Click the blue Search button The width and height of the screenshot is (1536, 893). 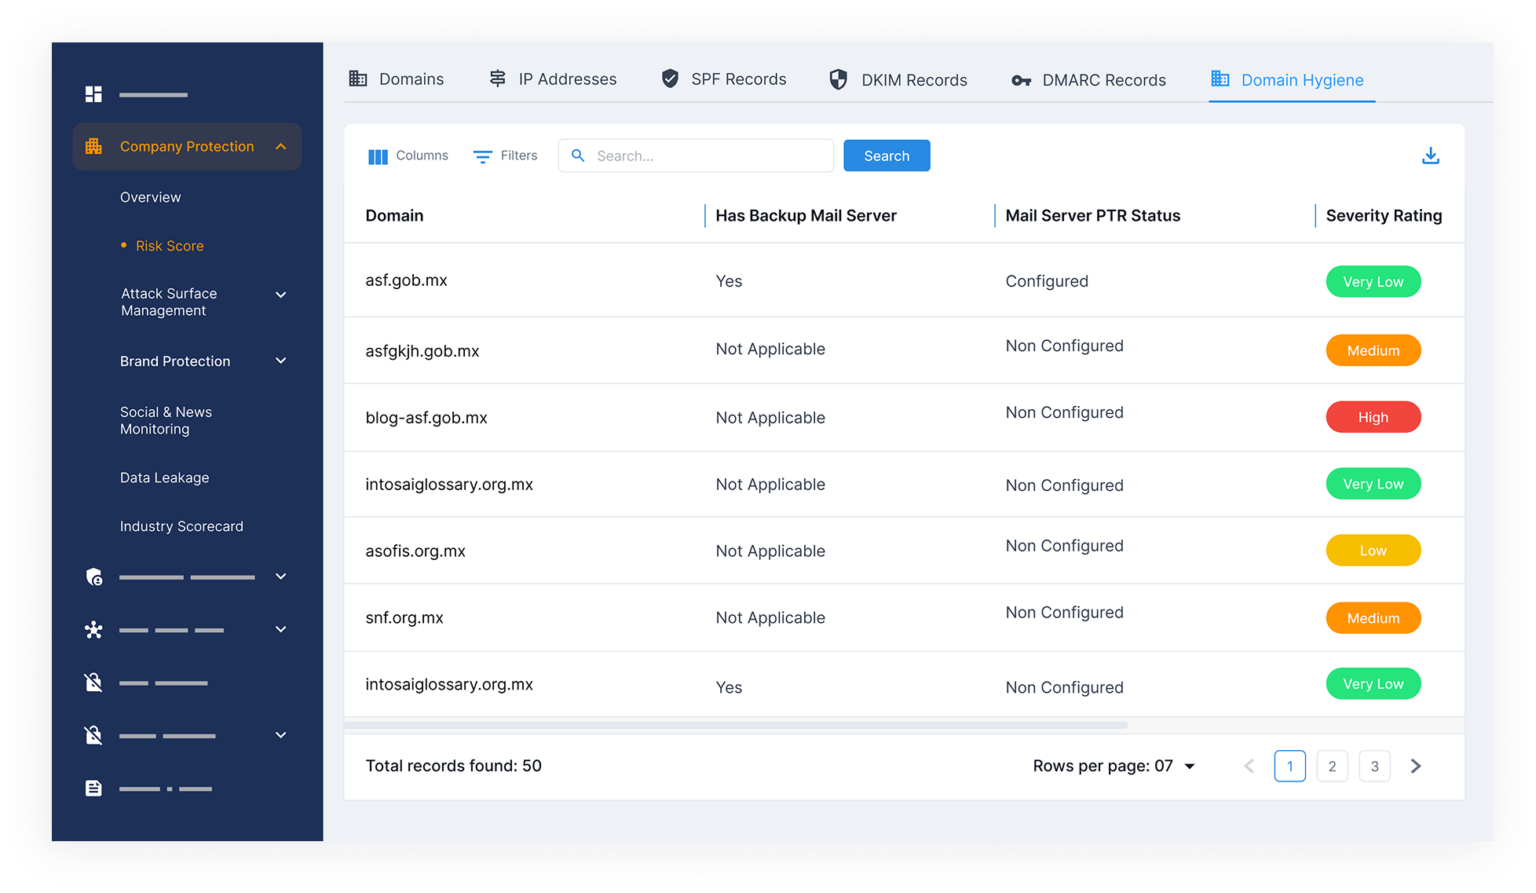point(886,156)
